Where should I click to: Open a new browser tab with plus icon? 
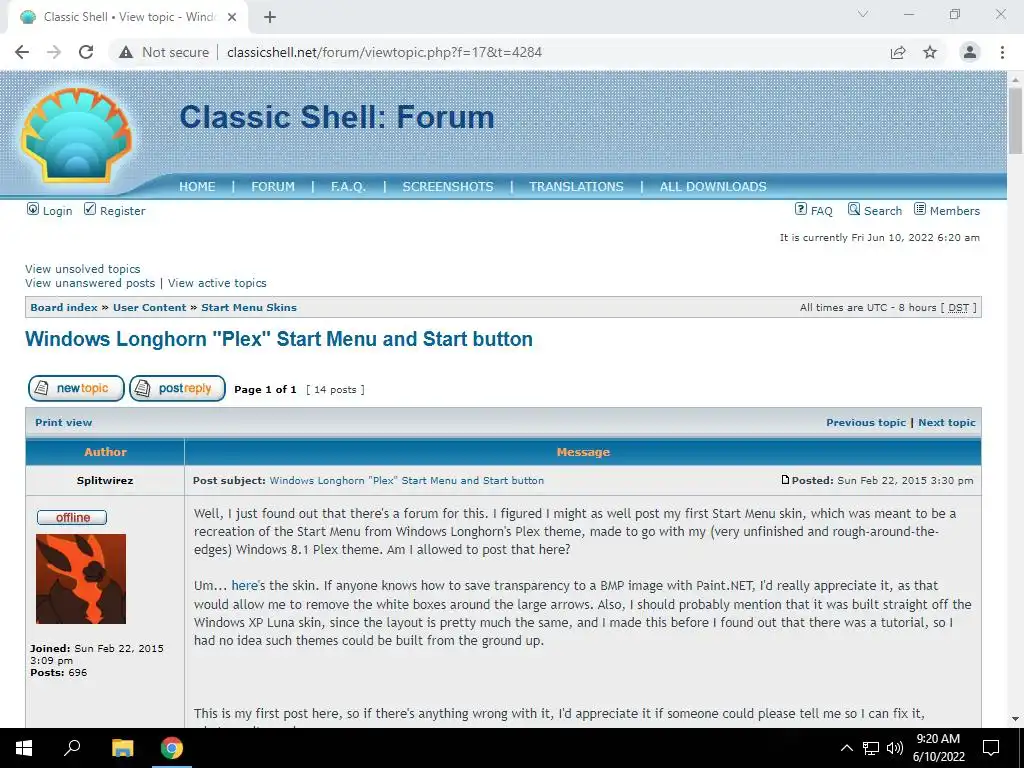click(270, 17)
